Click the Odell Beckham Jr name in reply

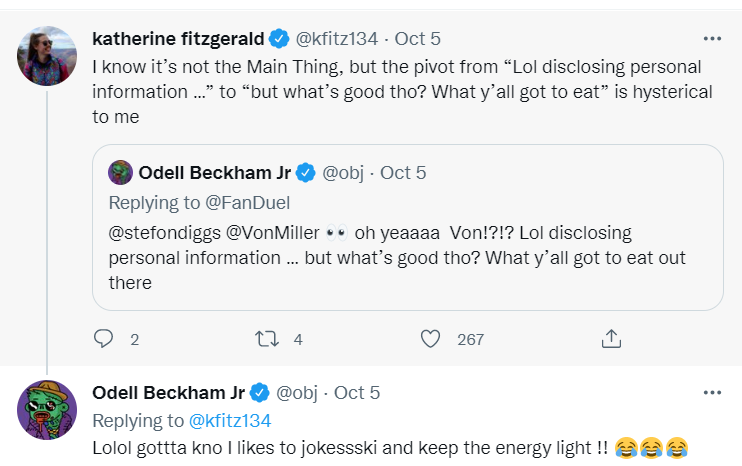coord(168,393)
